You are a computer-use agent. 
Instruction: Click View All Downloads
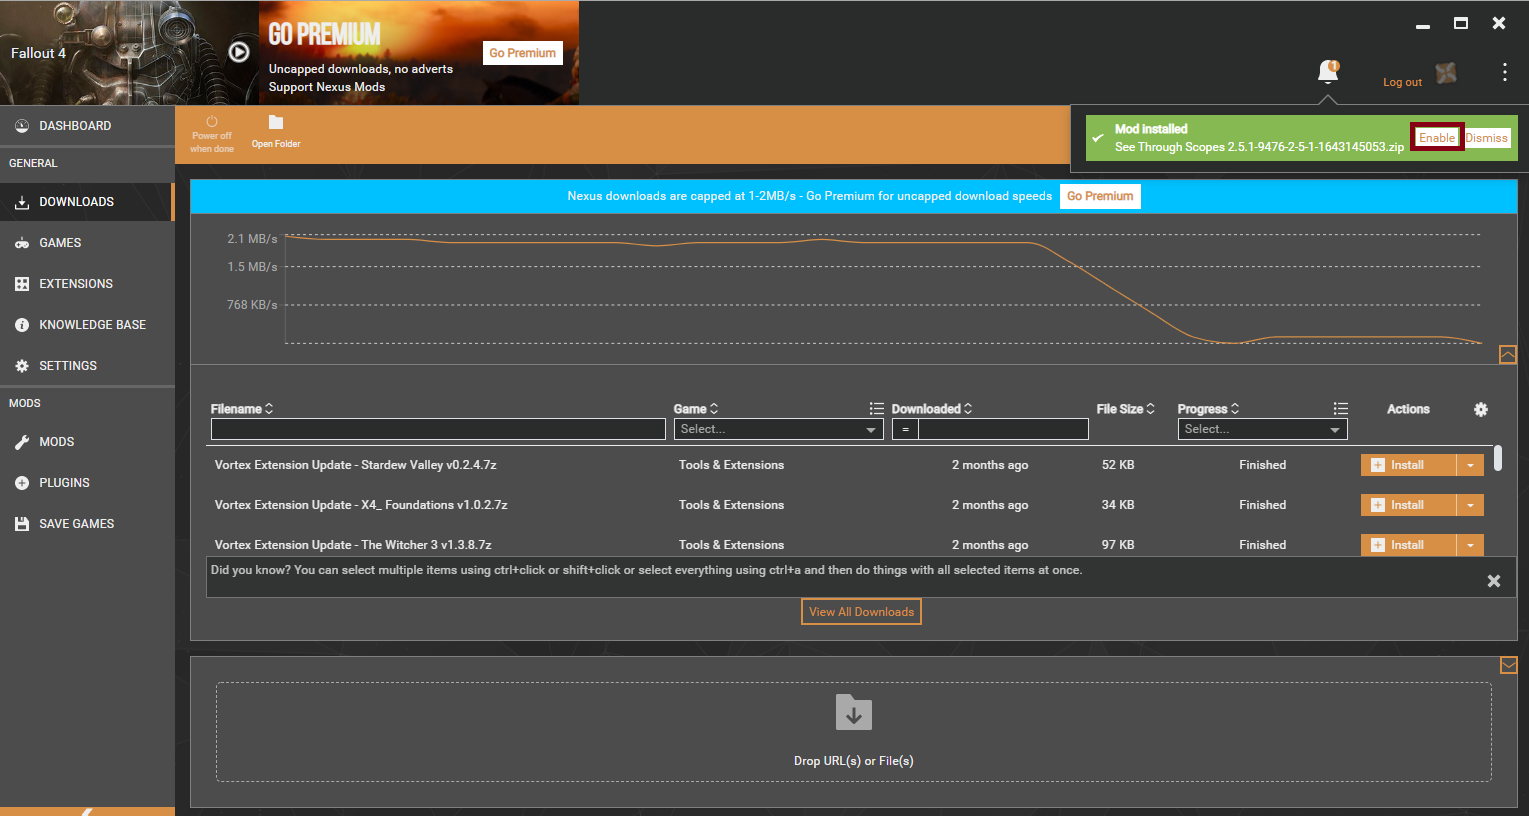click(861, 612)
